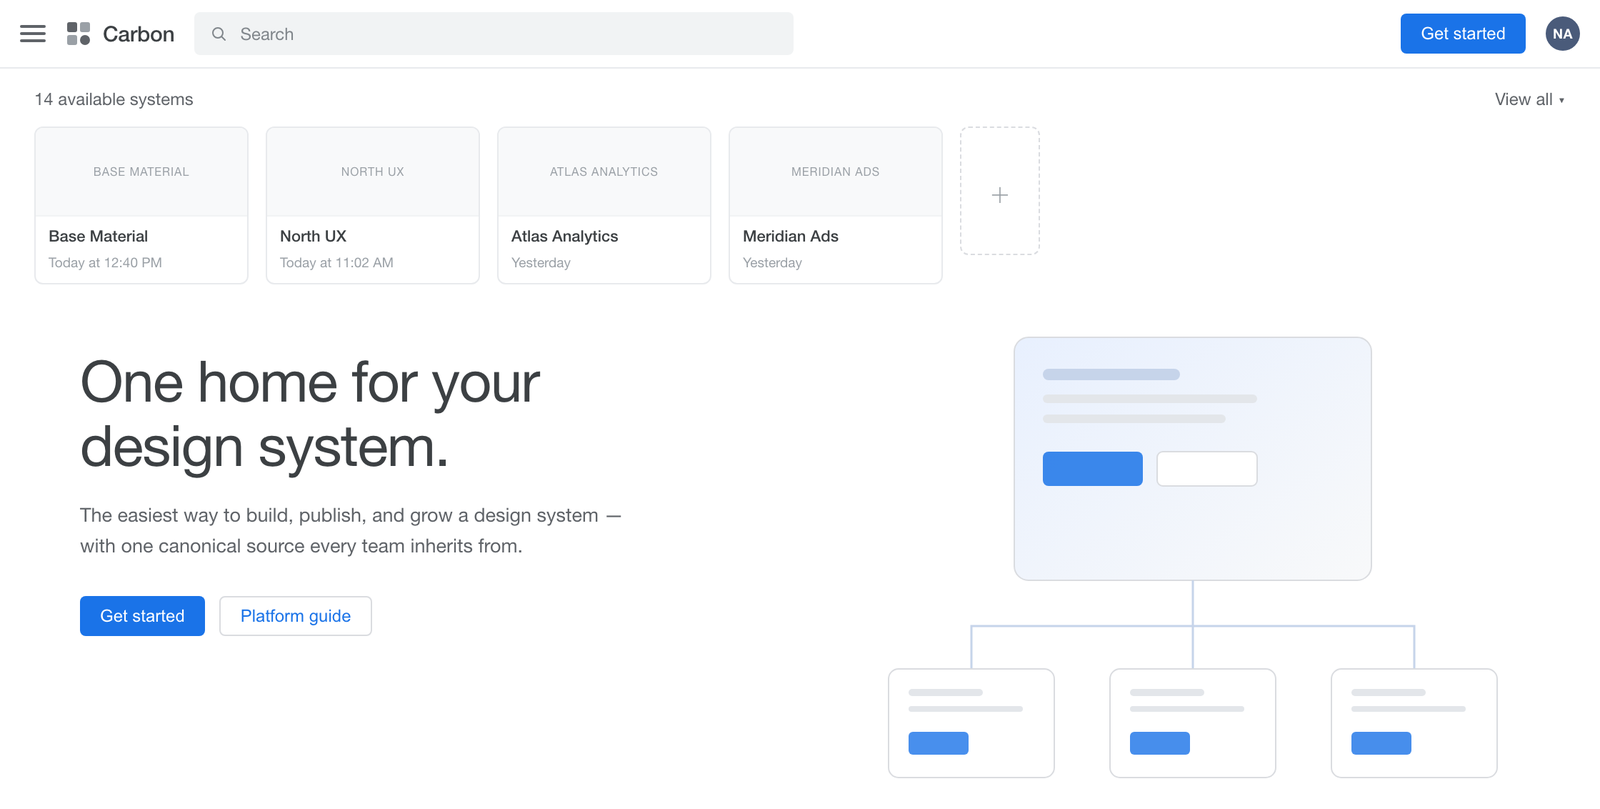Open the Meridian Ads system card
The height and width of the screenshot is (809, 1600).
[836, 205]
